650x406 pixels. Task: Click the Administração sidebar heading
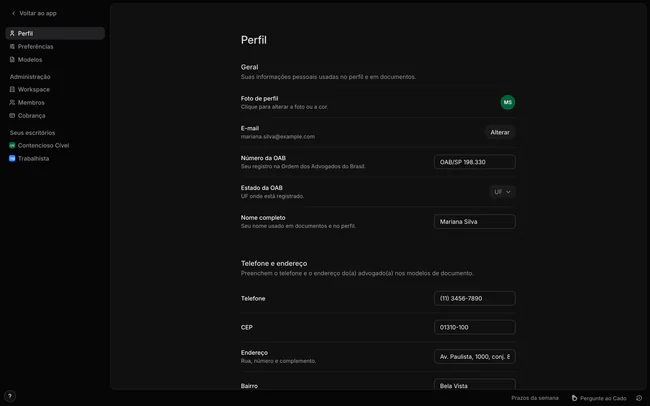click(x=30, y=77)
